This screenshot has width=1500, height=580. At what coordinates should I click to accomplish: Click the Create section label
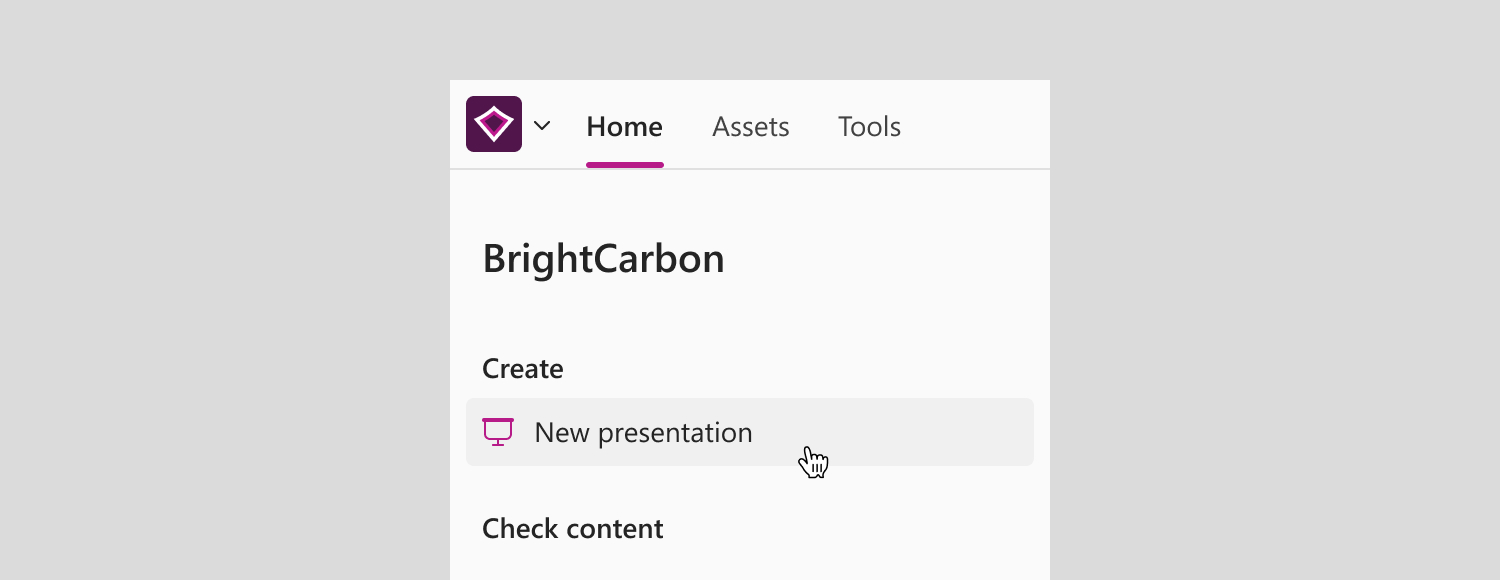coord(523,369)
